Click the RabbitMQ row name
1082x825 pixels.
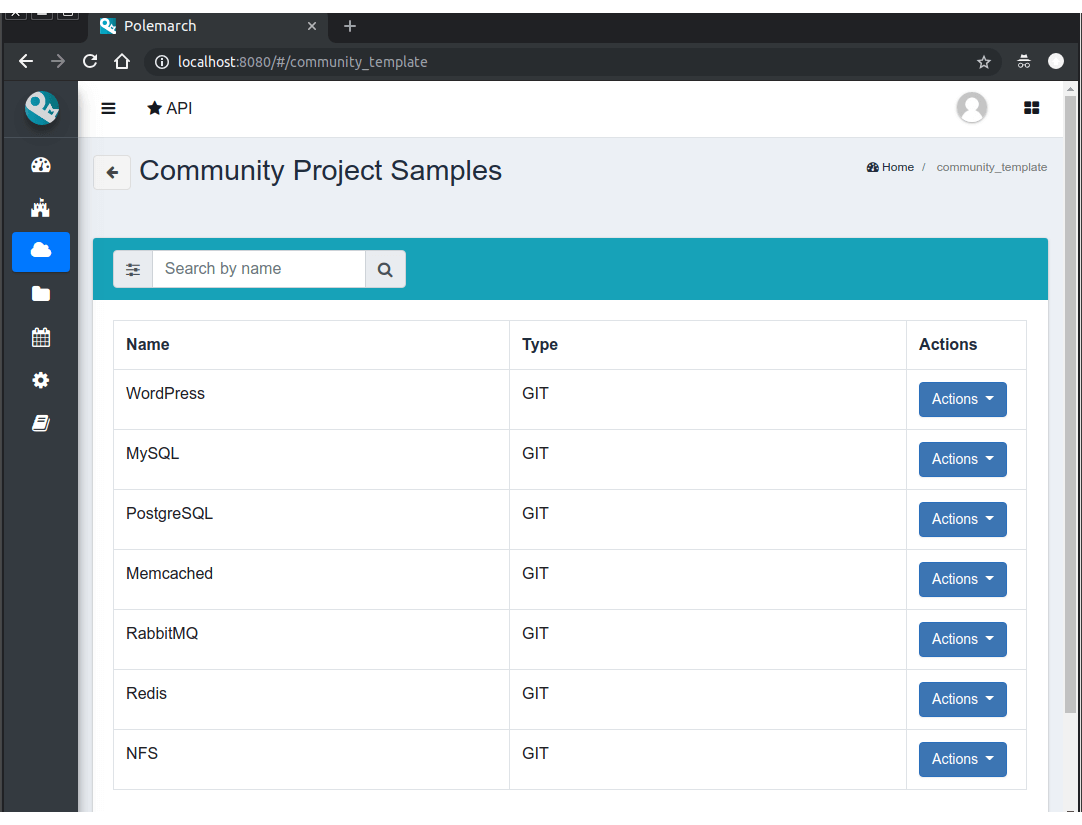tap(162, 633)
